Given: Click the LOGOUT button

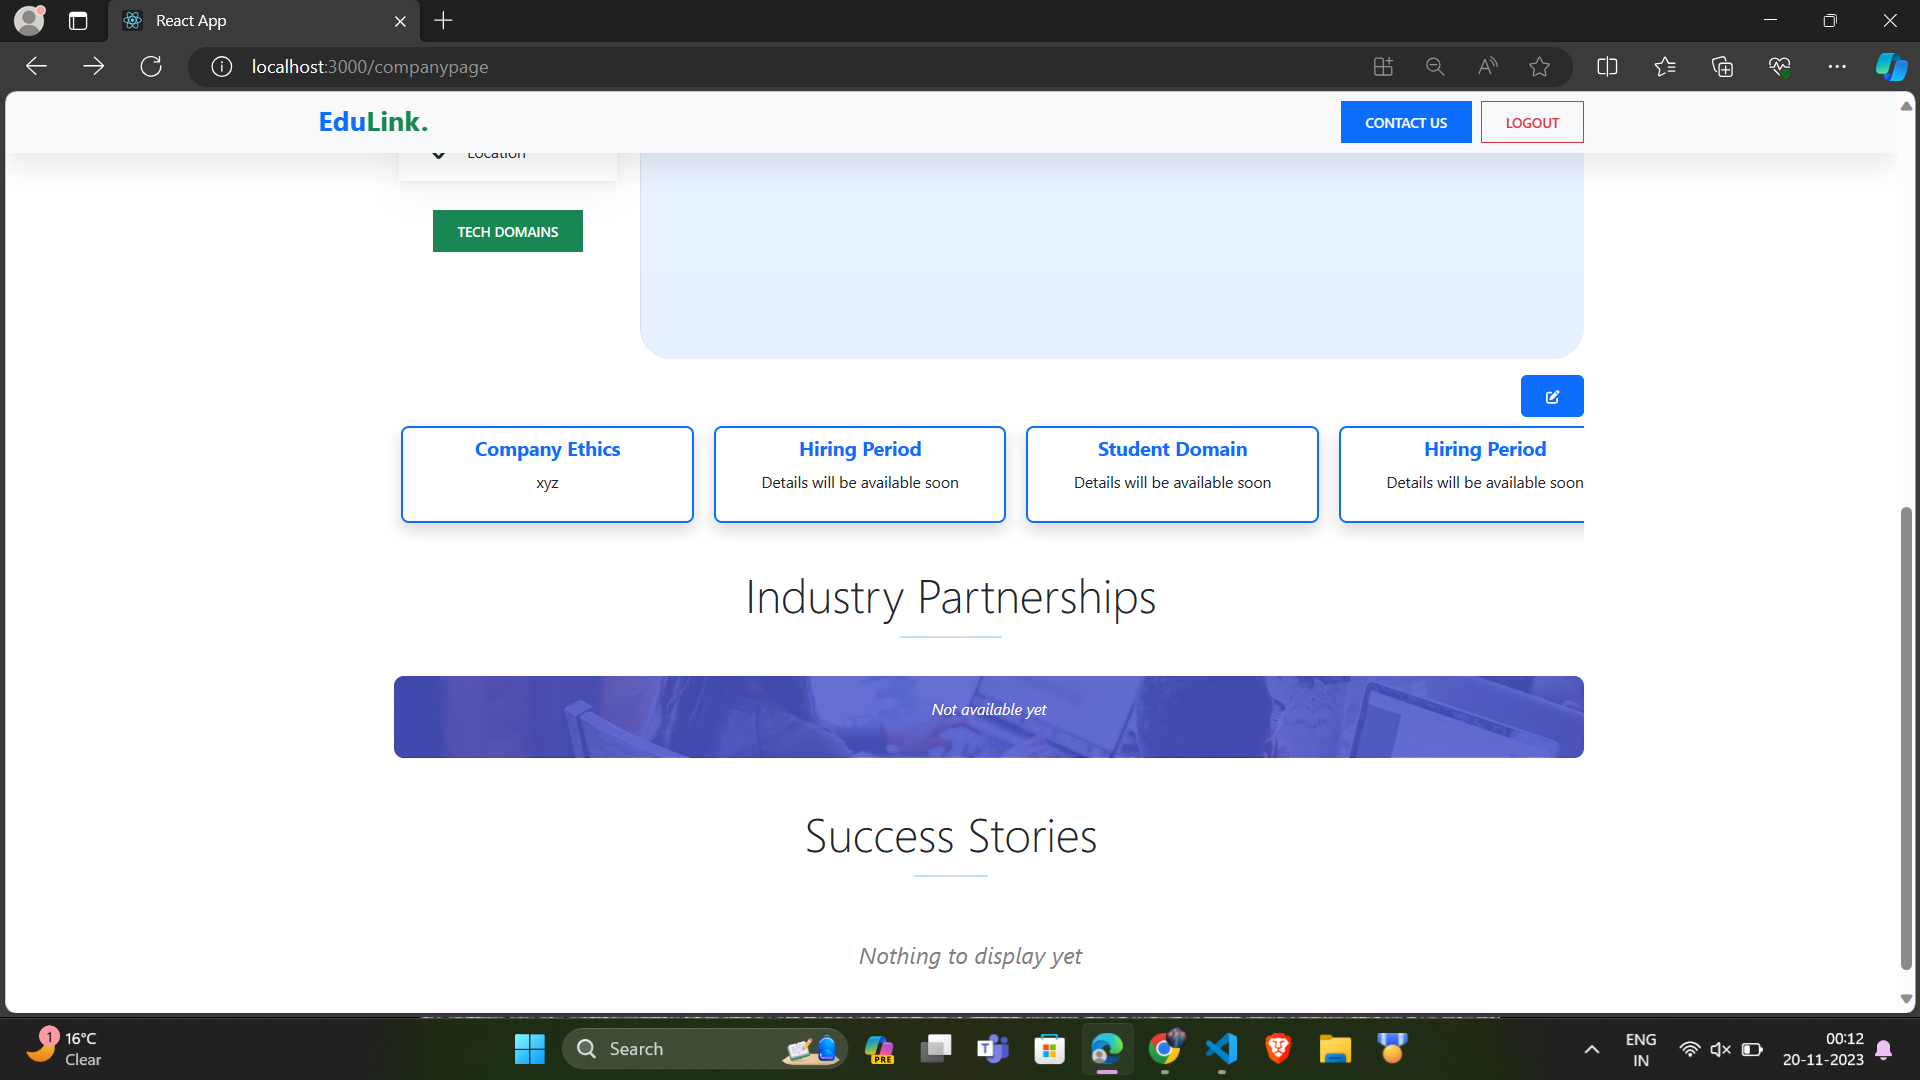Looking at the screenshot, I should click(1531, 122).
